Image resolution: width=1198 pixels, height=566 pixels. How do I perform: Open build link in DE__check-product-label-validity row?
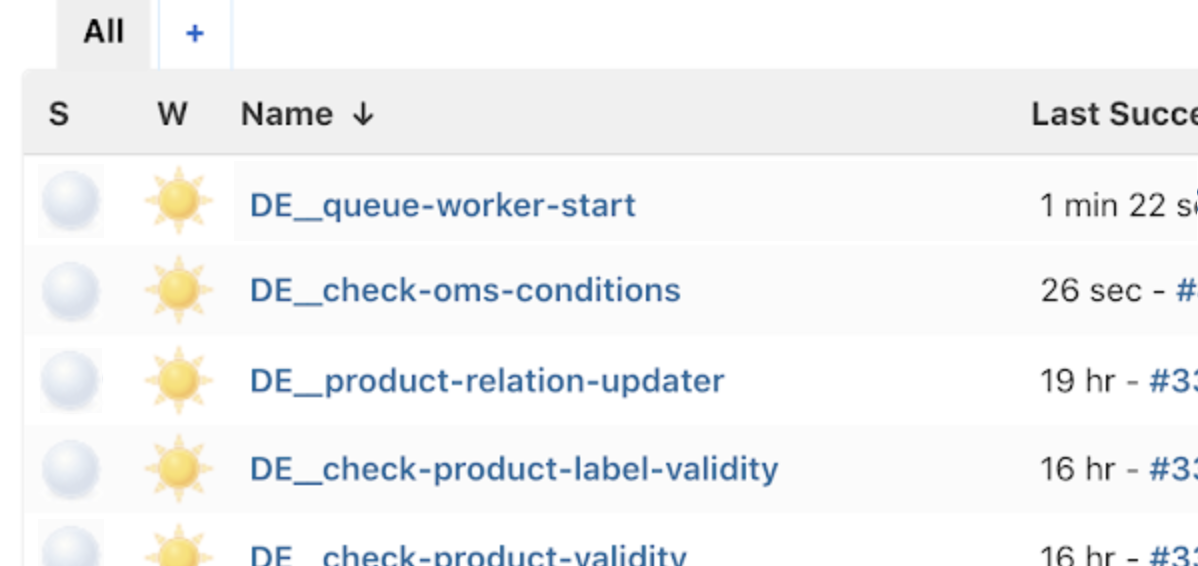(x=1174, y=468)
